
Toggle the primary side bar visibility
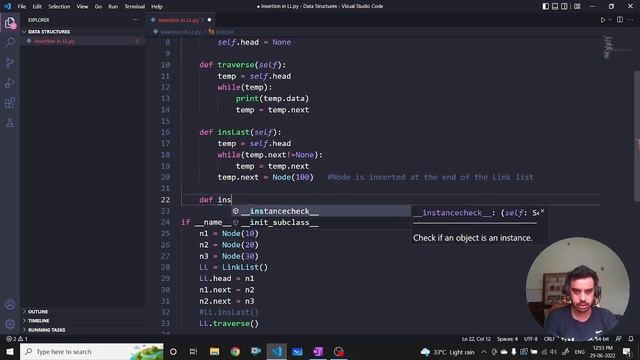tap(546, 6)
